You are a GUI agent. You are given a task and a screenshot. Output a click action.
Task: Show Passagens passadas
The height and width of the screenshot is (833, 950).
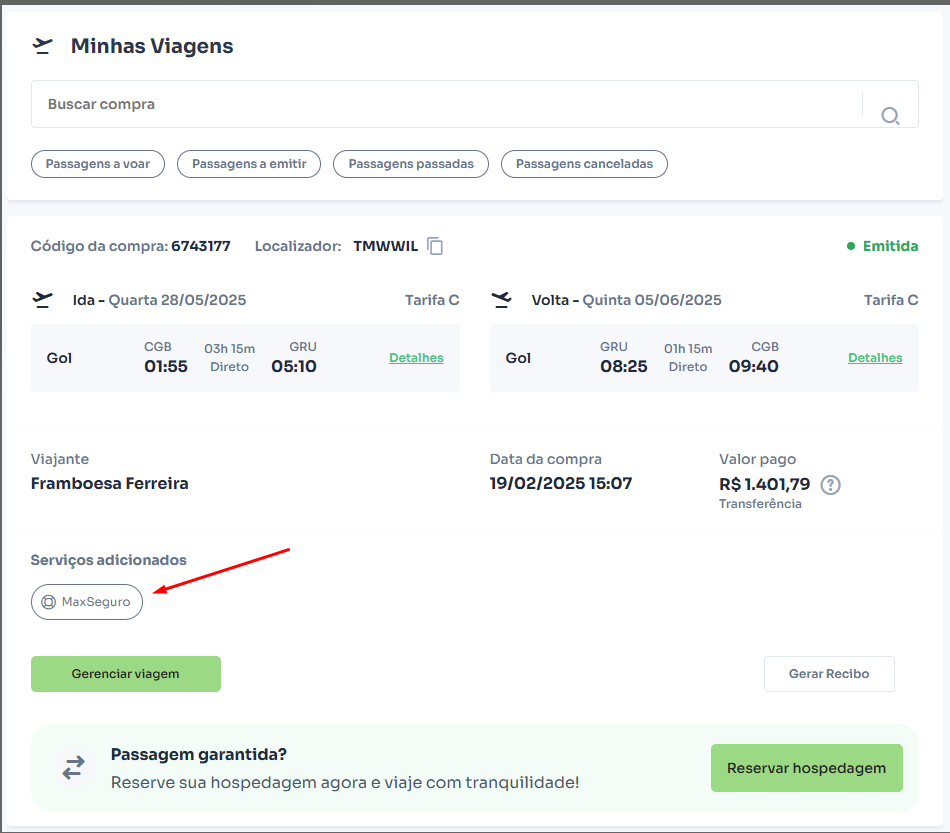pyautogui.click(x=411, y=164)
